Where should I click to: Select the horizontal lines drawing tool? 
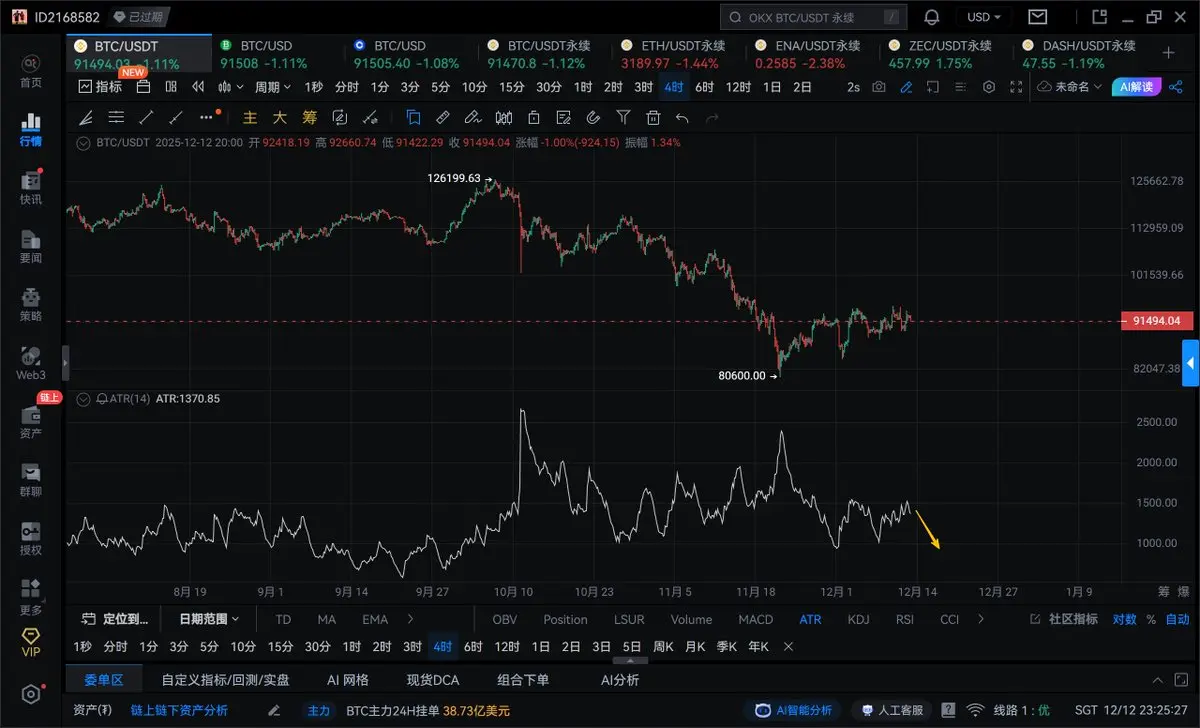point(116,117)
